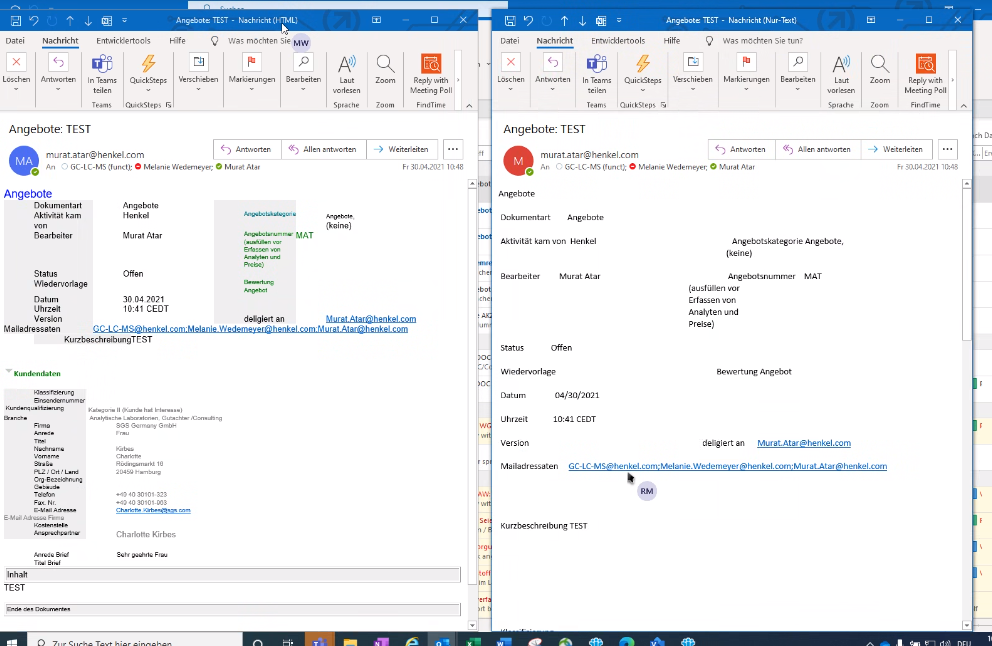The height and width of the screenshot is (646, 992).
Task: Open Verschieben dropdown arrow in right window
Action: [693, 89]
